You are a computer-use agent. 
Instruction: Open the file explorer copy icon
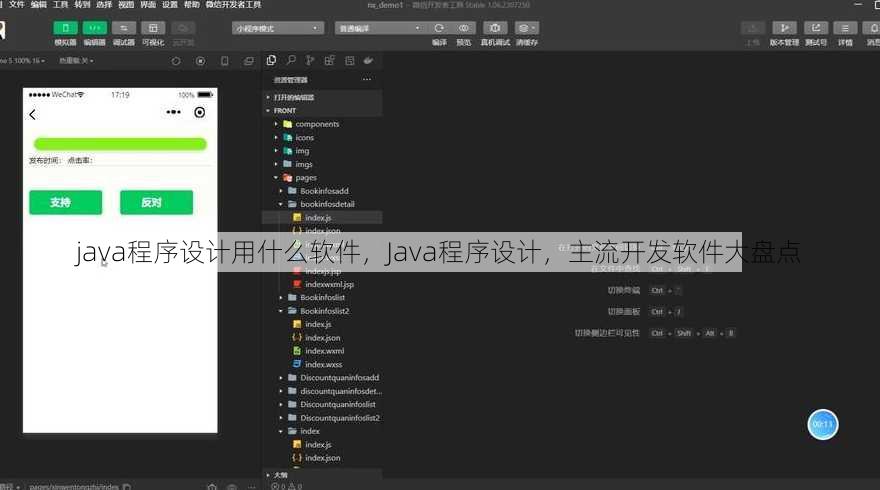272,61
